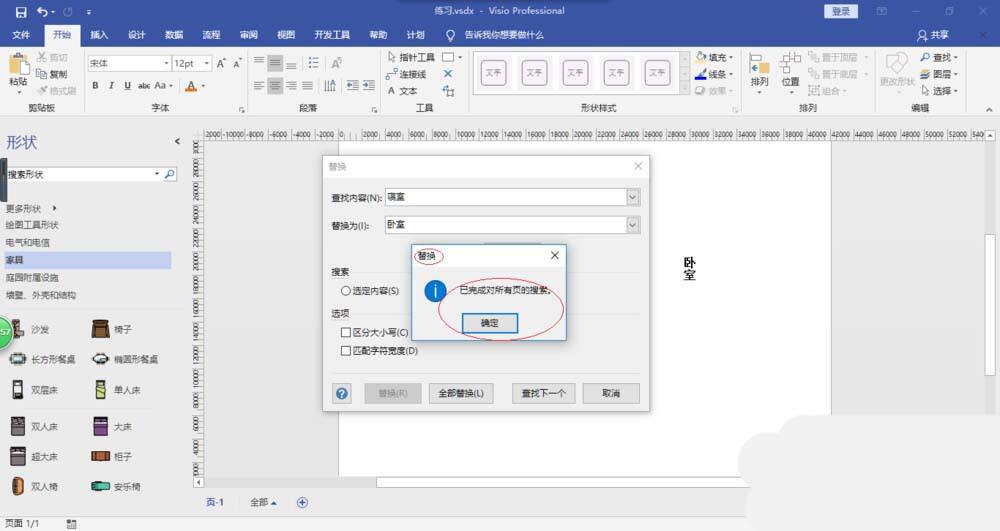Click the shape search magnifier icon
Screen dimensions: 1000x531
coord(170,174)
